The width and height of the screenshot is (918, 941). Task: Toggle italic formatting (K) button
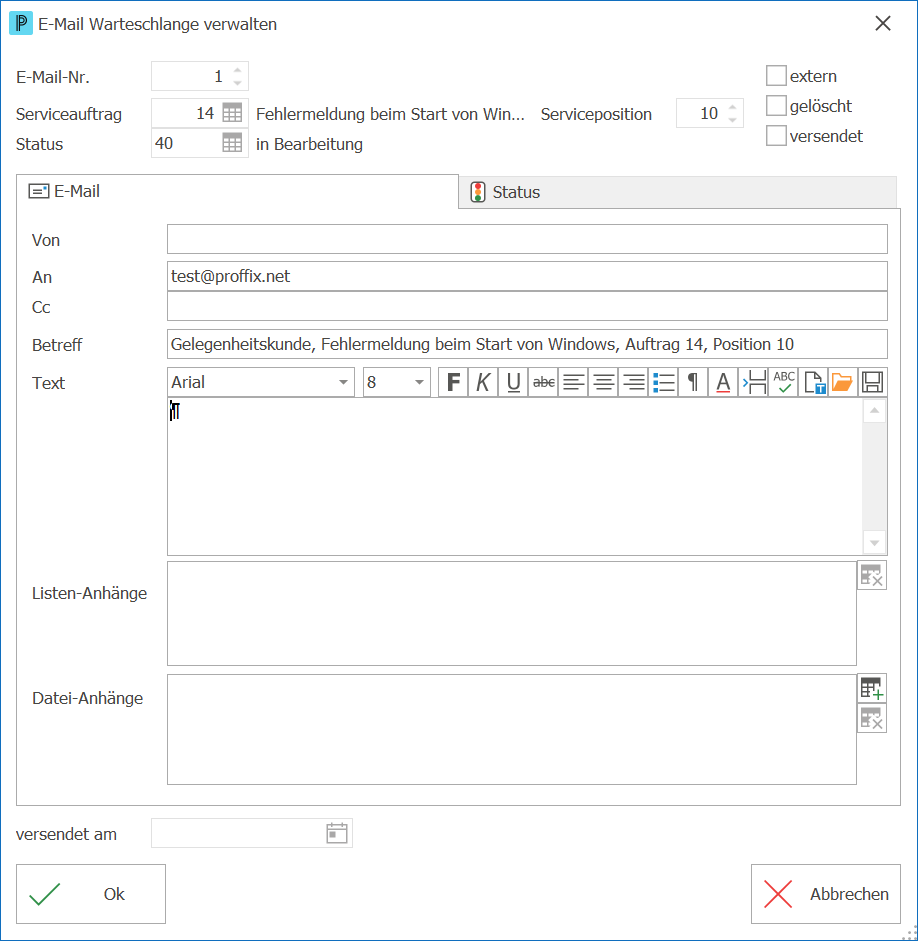[484, 382]
